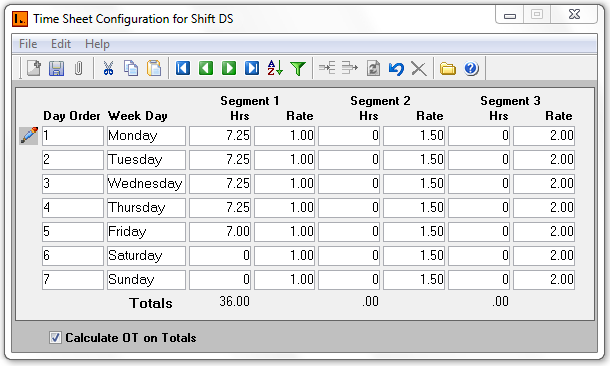Go to last record arrow icon
This screenshot has width=610, height=366.
(x=252, y=68)
